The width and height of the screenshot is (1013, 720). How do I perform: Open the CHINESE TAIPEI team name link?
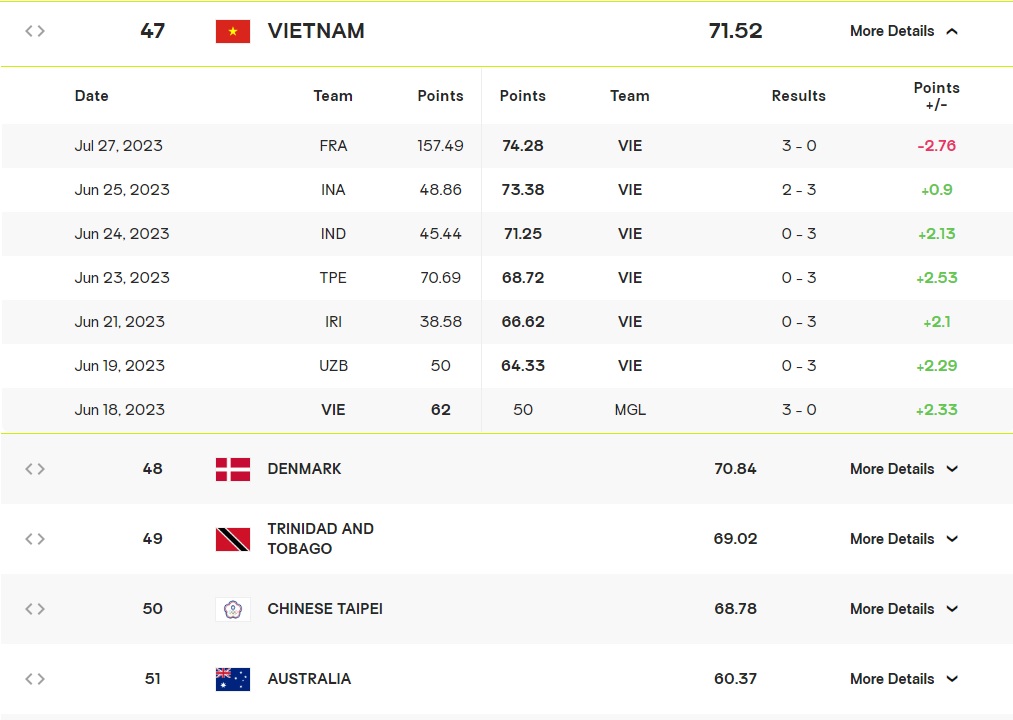(325, 609)
